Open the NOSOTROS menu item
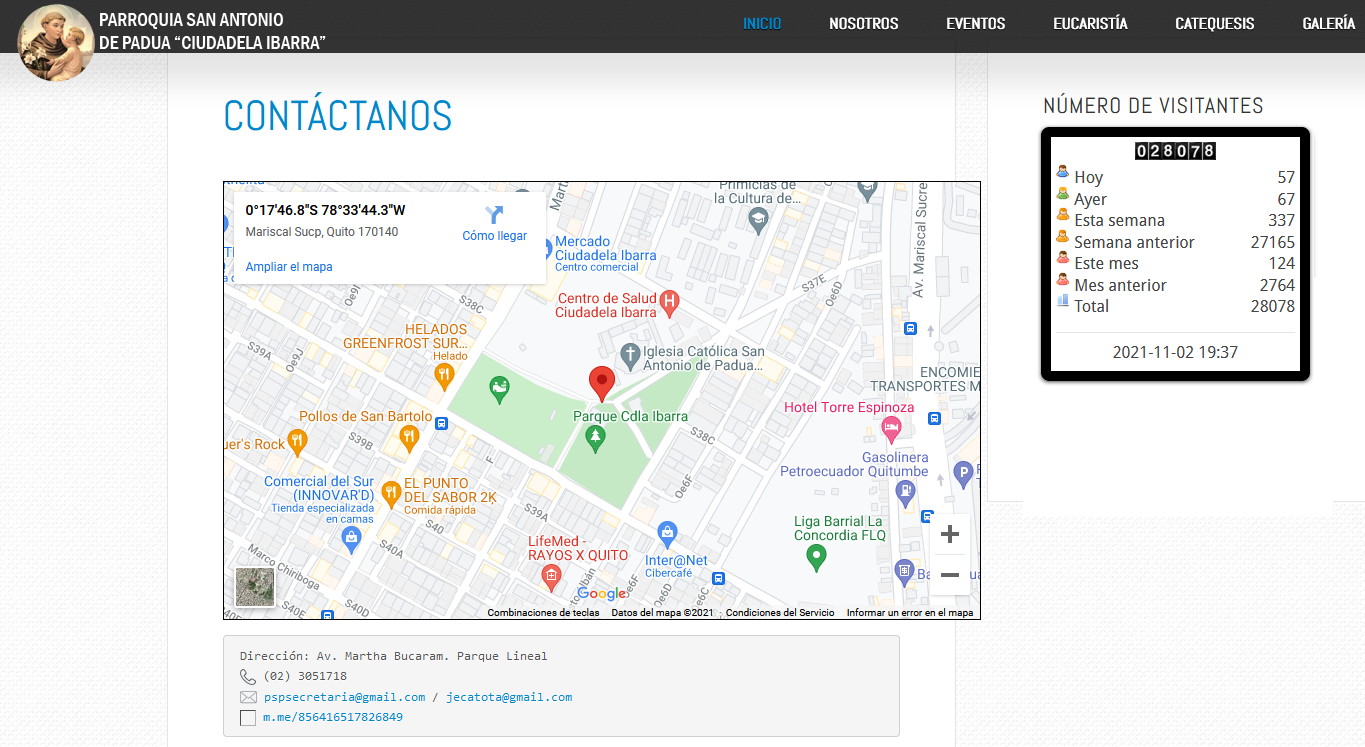The image size is (1365, 747). pos(863,24)
